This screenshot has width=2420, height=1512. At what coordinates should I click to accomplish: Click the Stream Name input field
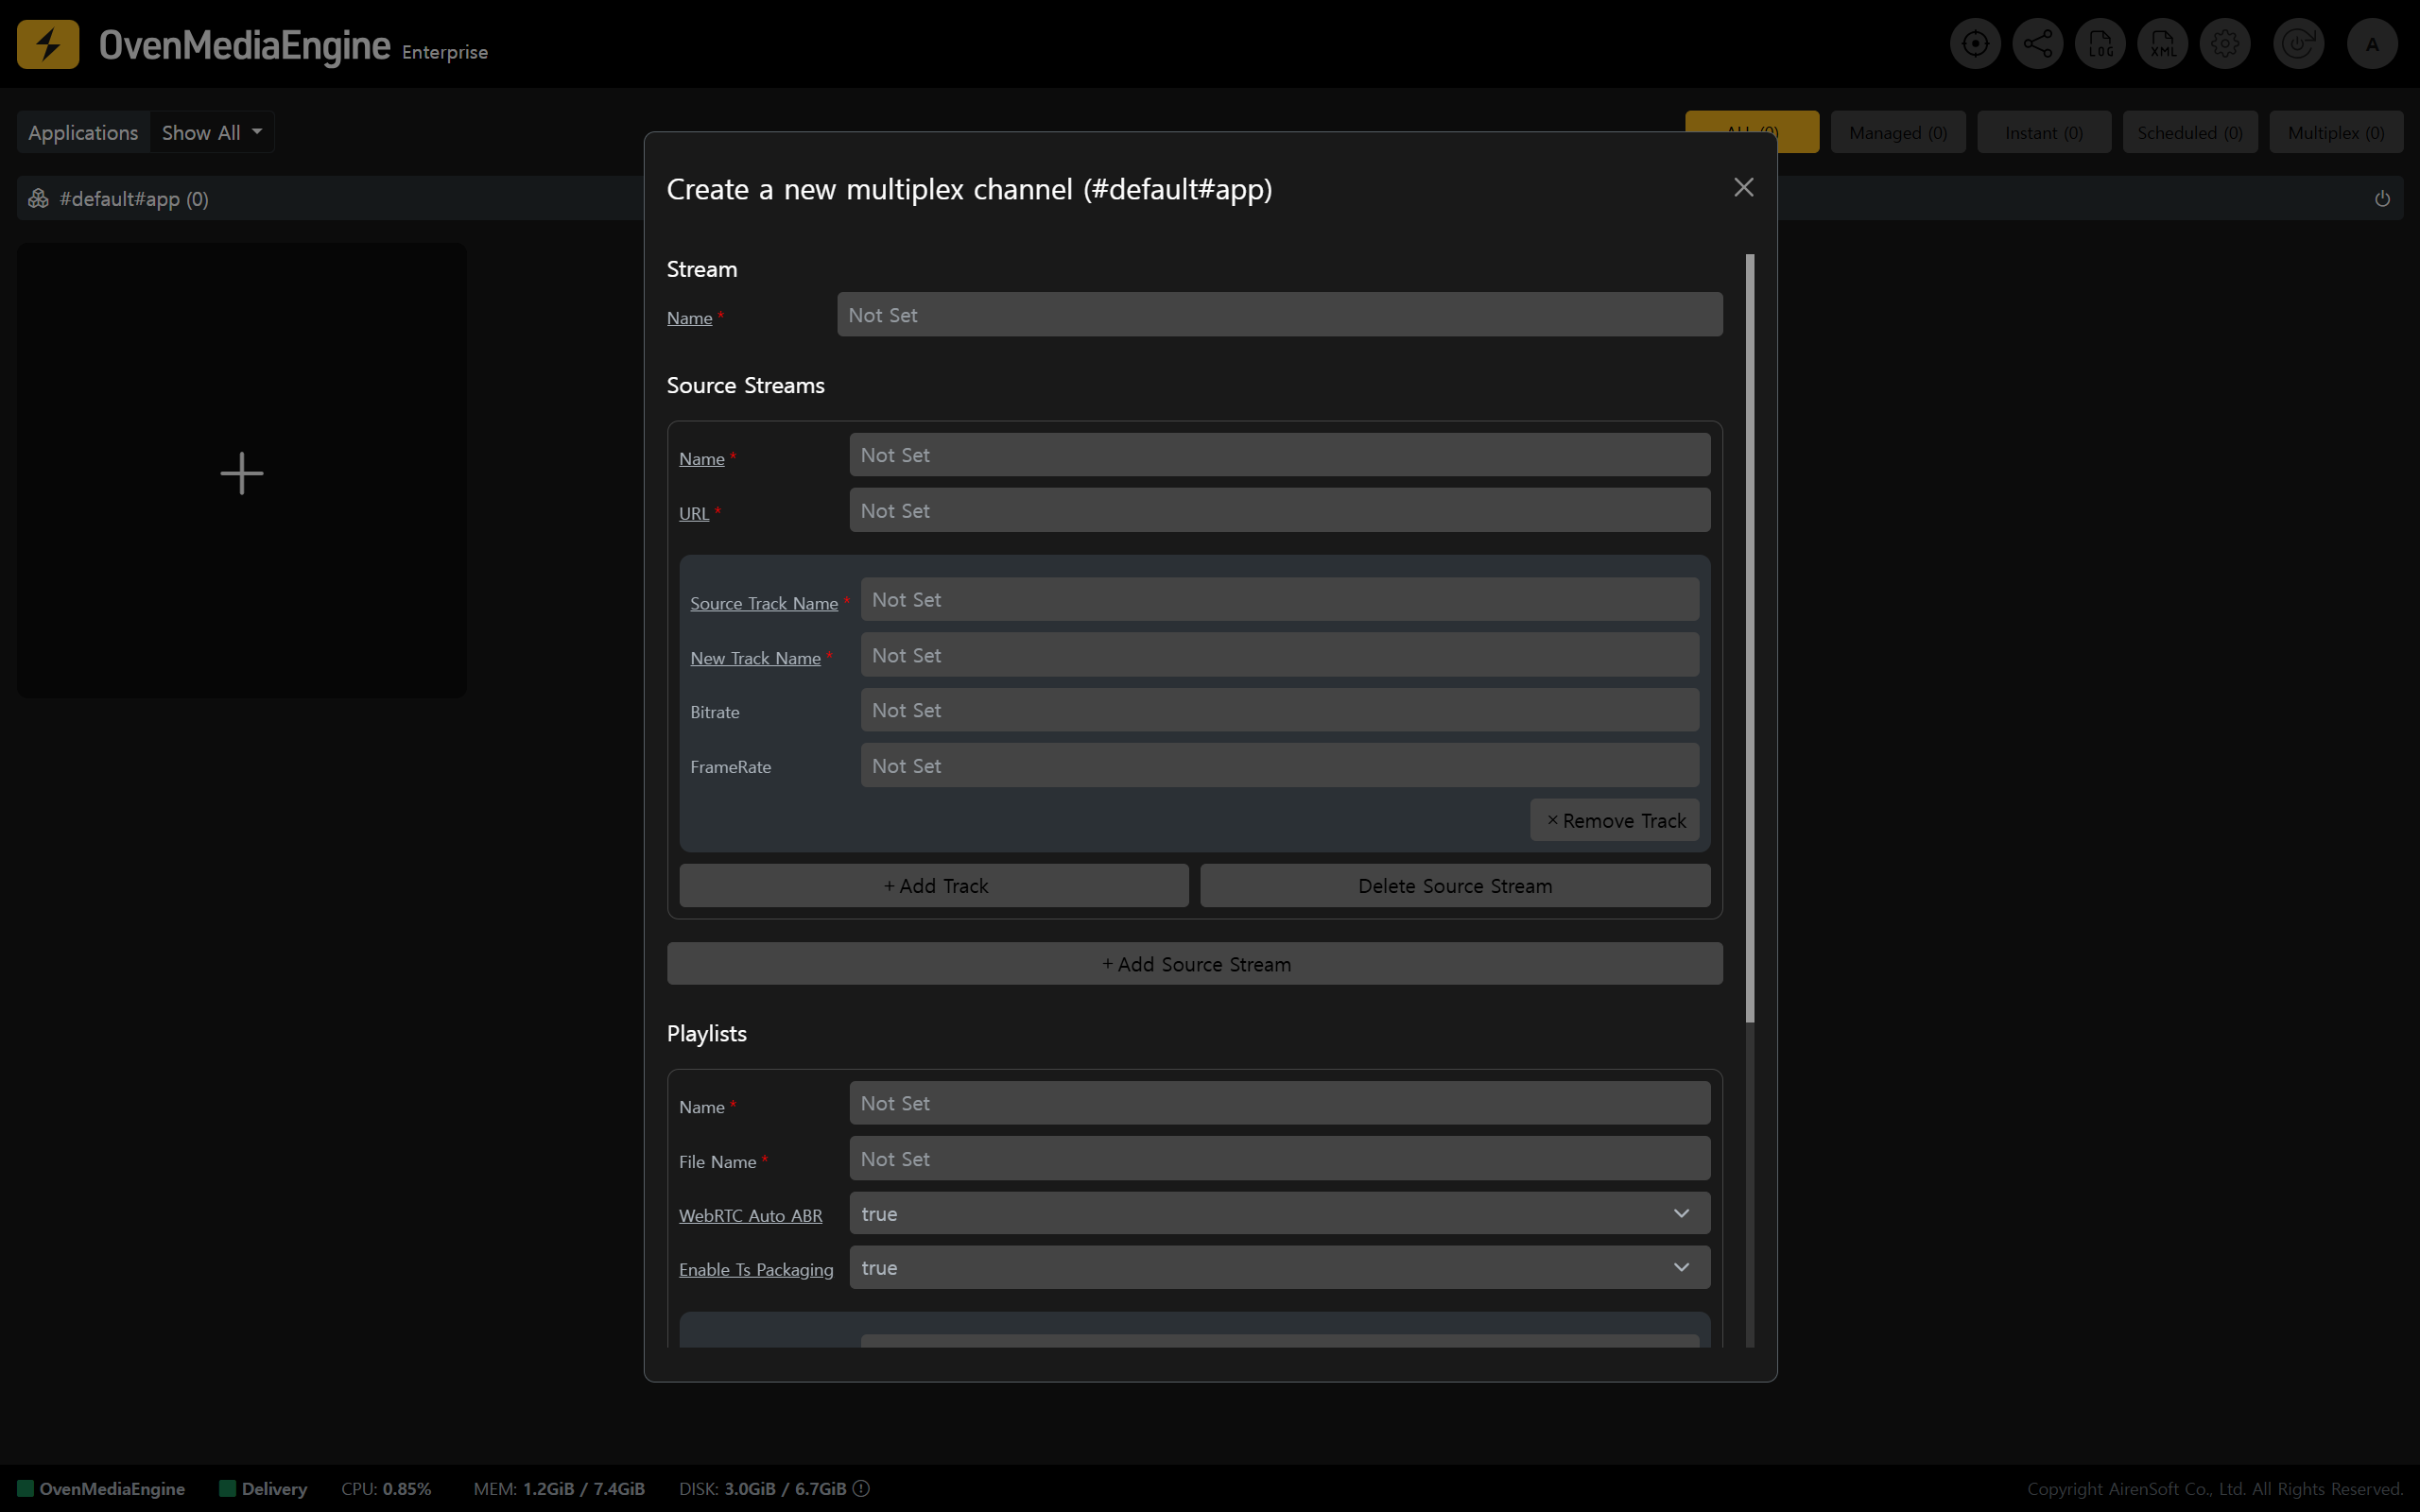click(1279, 315)
